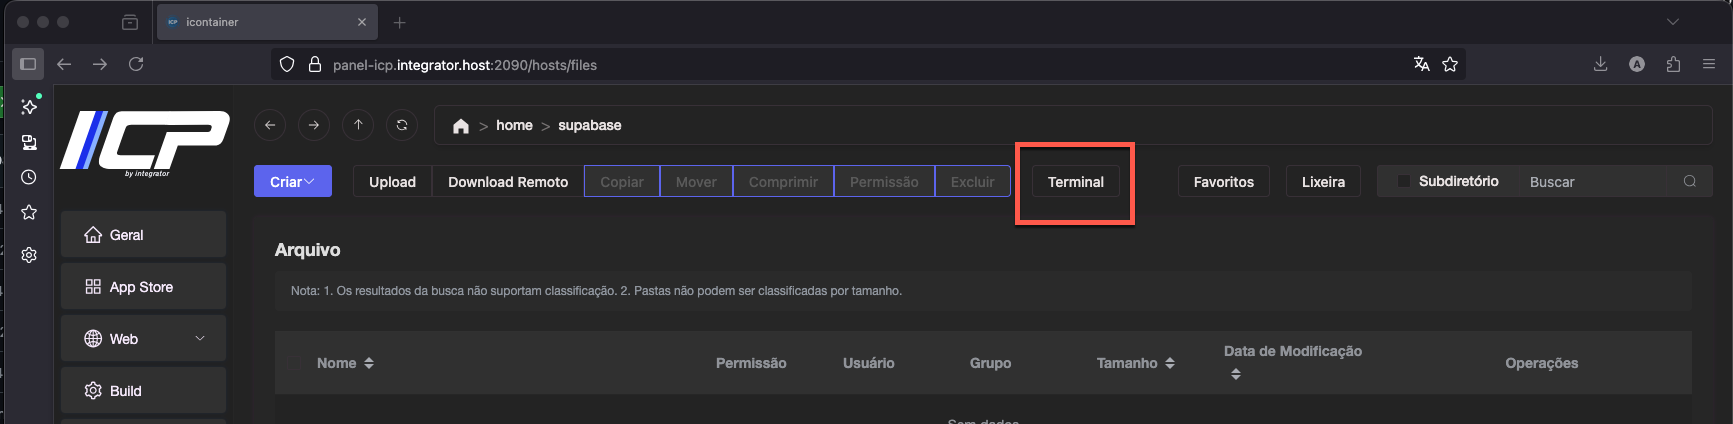Expand the Web menu section
Viewport: 1733px width, 424px height.
pyautogui.click(x=143, y=338)
